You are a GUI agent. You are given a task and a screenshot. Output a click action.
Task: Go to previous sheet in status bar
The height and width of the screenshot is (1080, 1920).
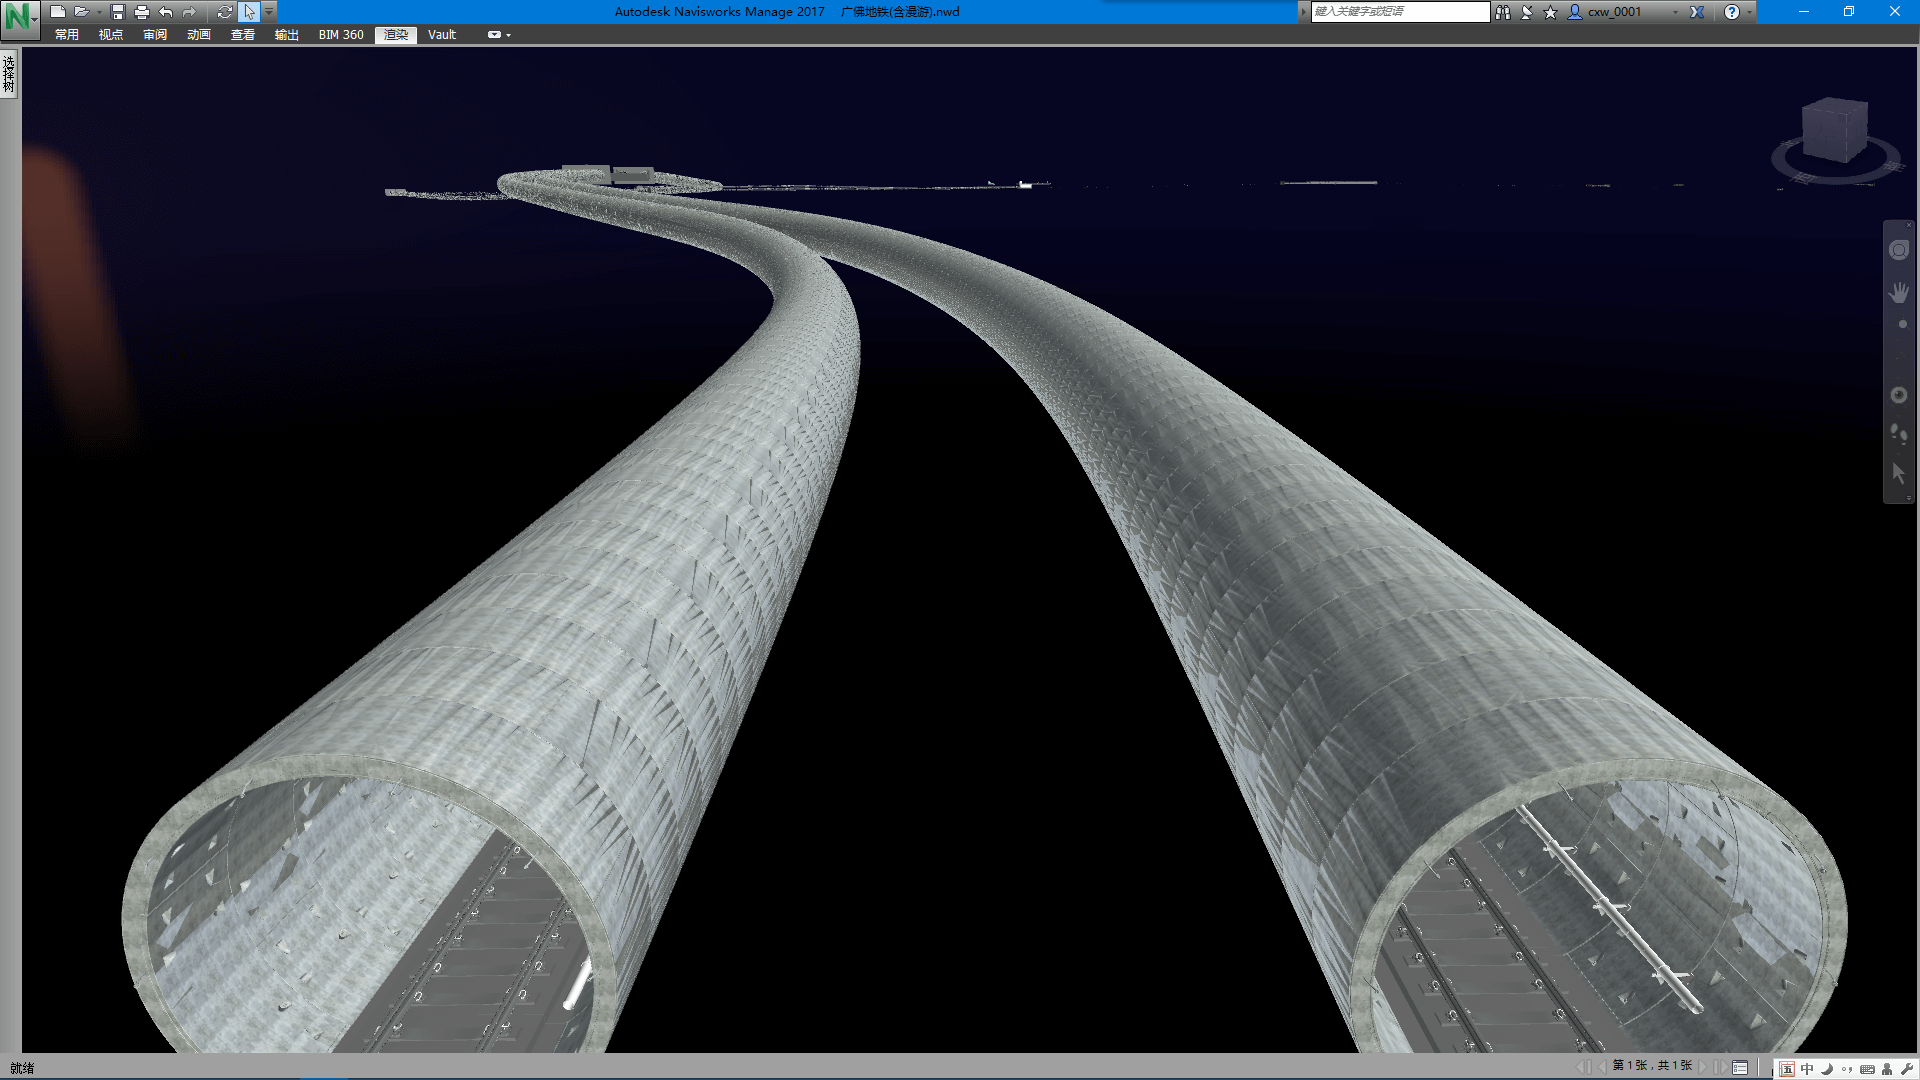1601,1067
